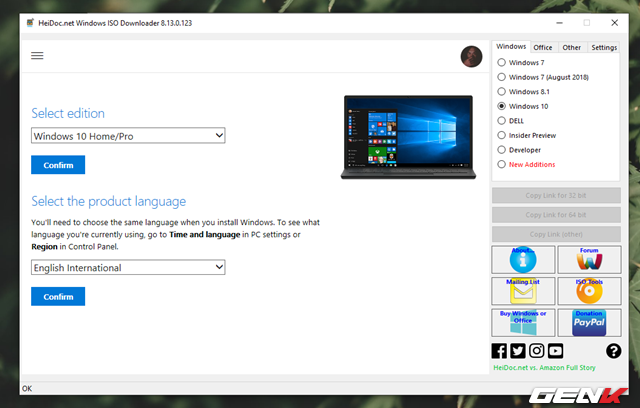Select the Windows 7 radio button
Image resolution: width=640 pixels, height=408 pixels.
click(502, 62)
